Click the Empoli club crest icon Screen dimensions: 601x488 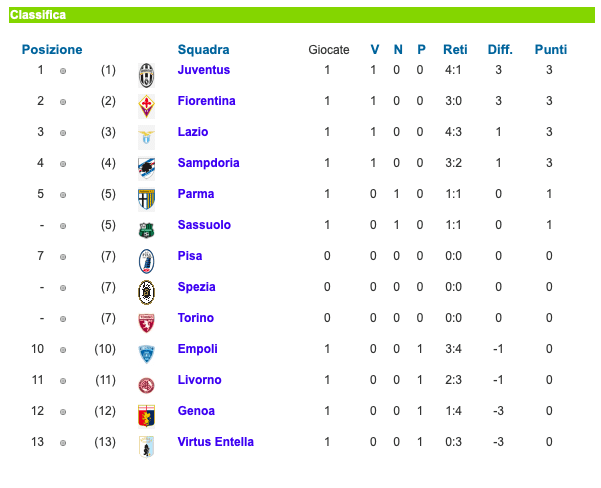(147, 351)
